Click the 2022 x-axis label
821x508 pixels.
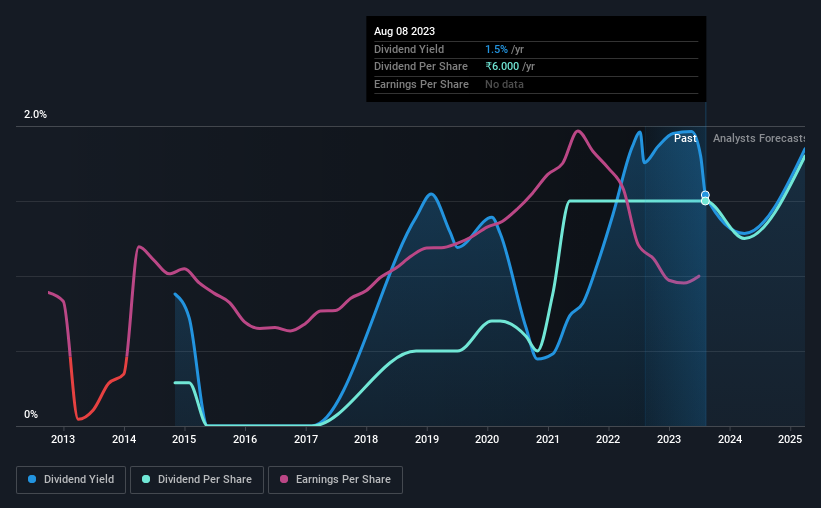[608, 439]
